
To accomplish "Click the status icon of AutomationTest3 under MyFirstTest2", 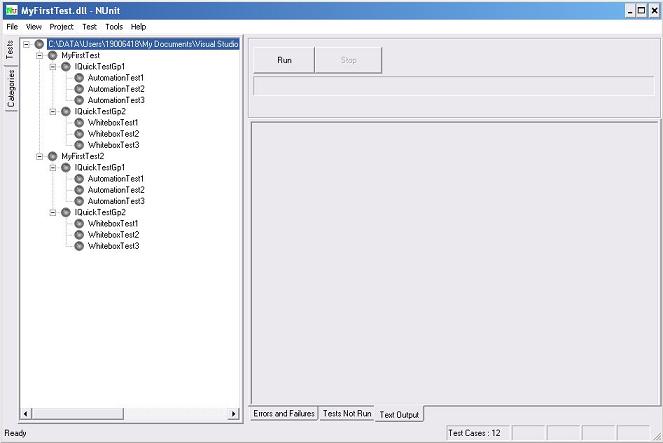I will pyautogui.click(x=79, y=201).
